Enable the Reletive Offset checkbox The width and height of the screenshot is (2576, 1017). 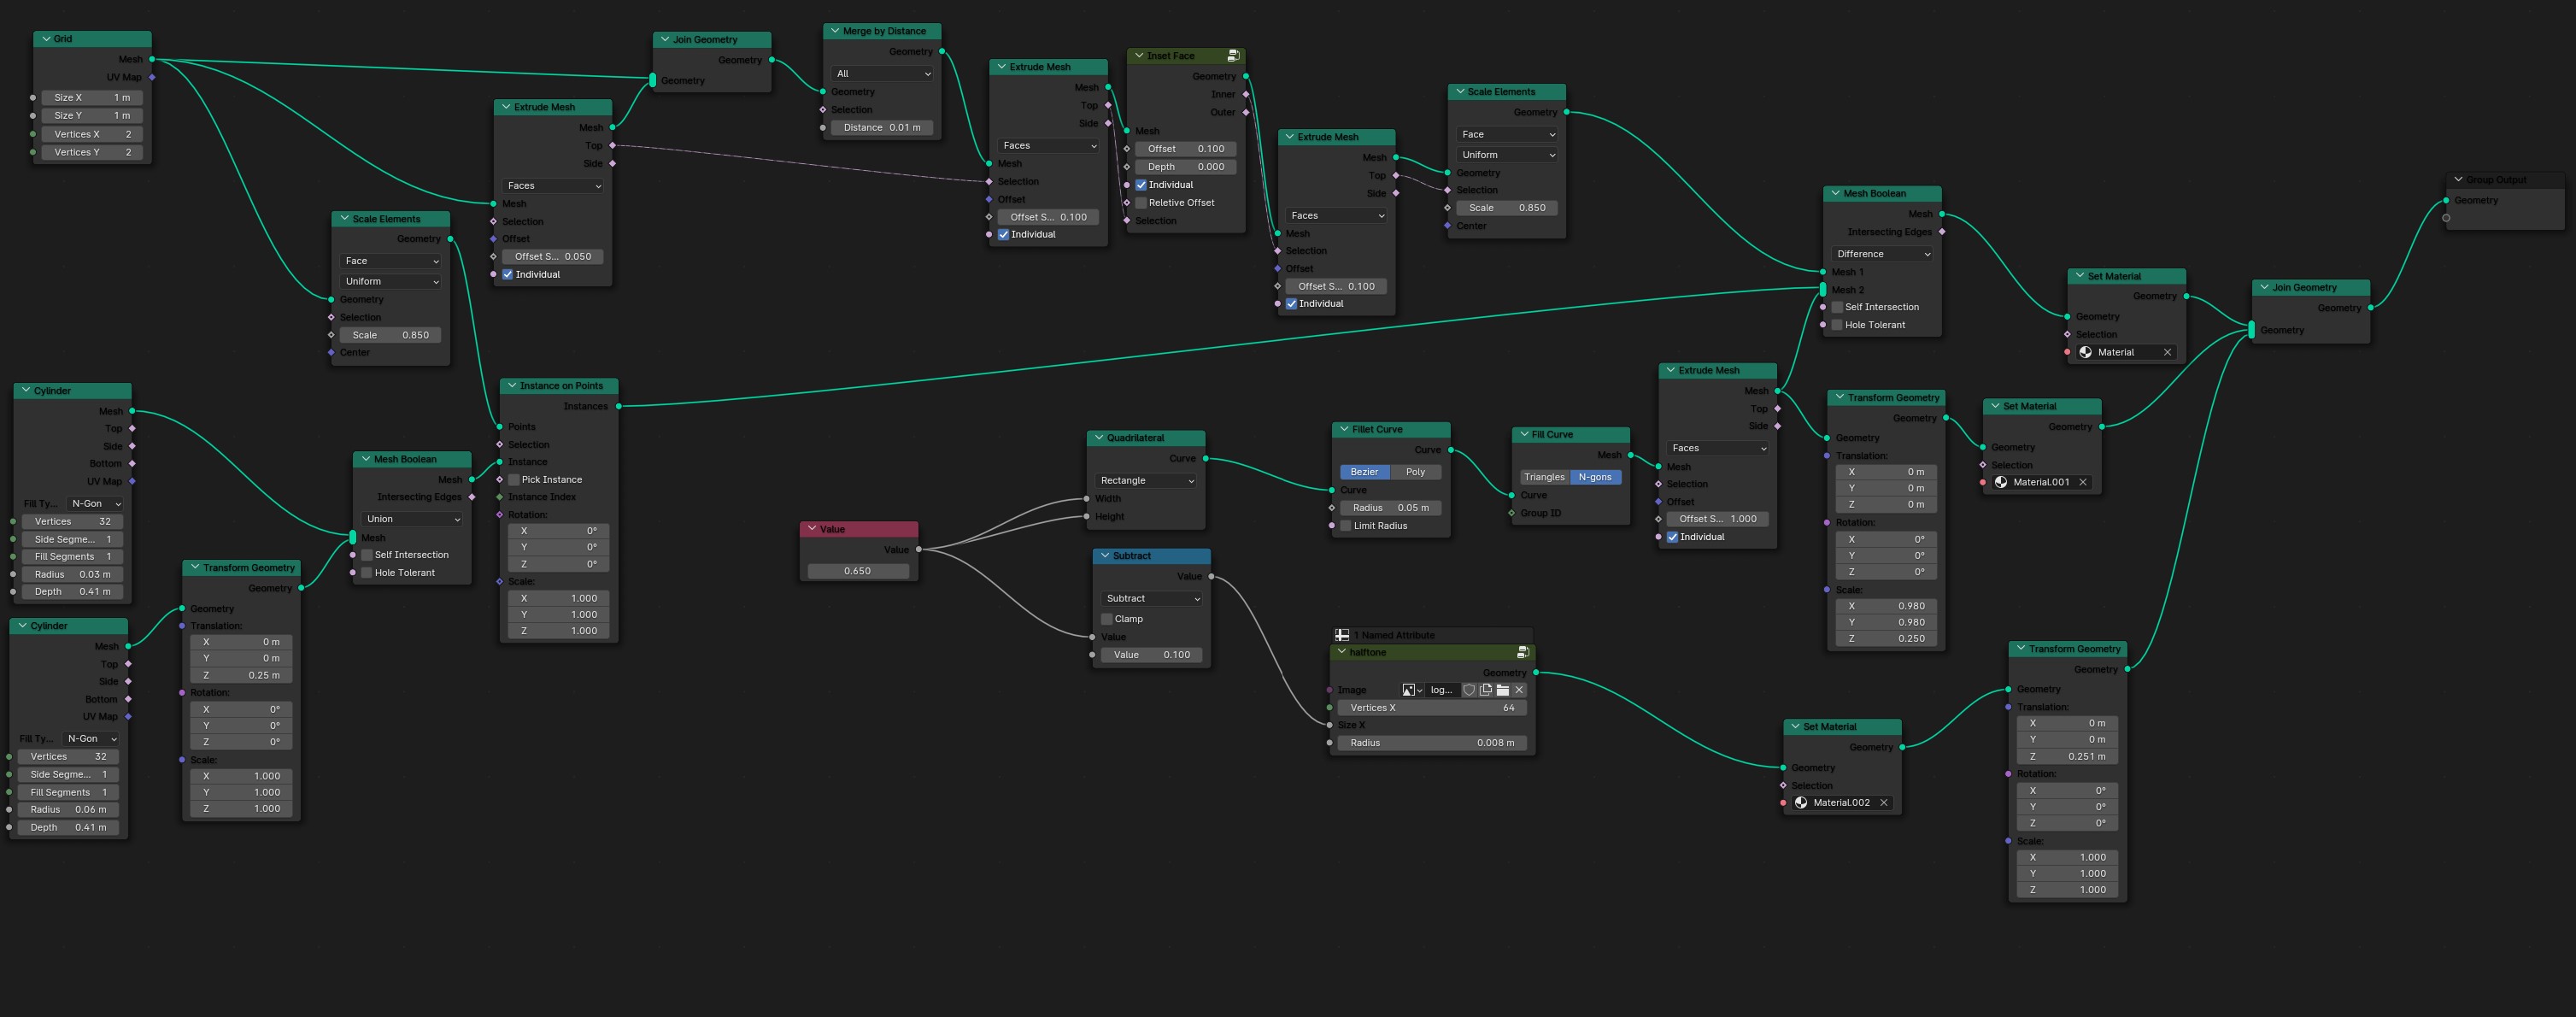point(1141,203)
